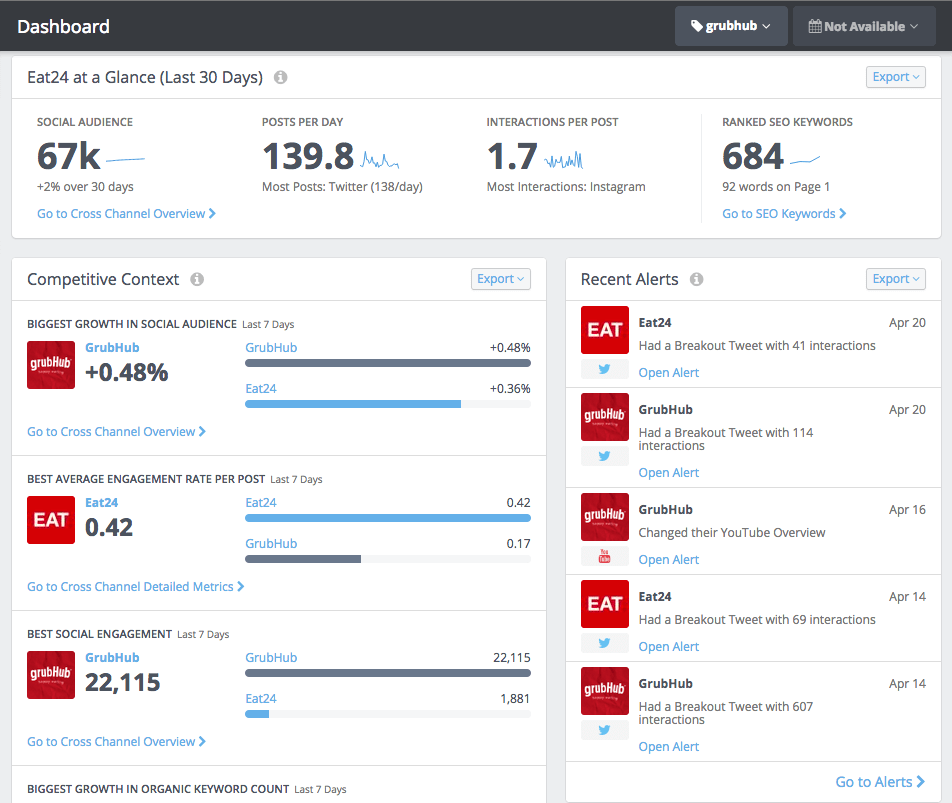
Task: Click the Eat24 +0.36% progress bar
Action: tap(388, 404)
